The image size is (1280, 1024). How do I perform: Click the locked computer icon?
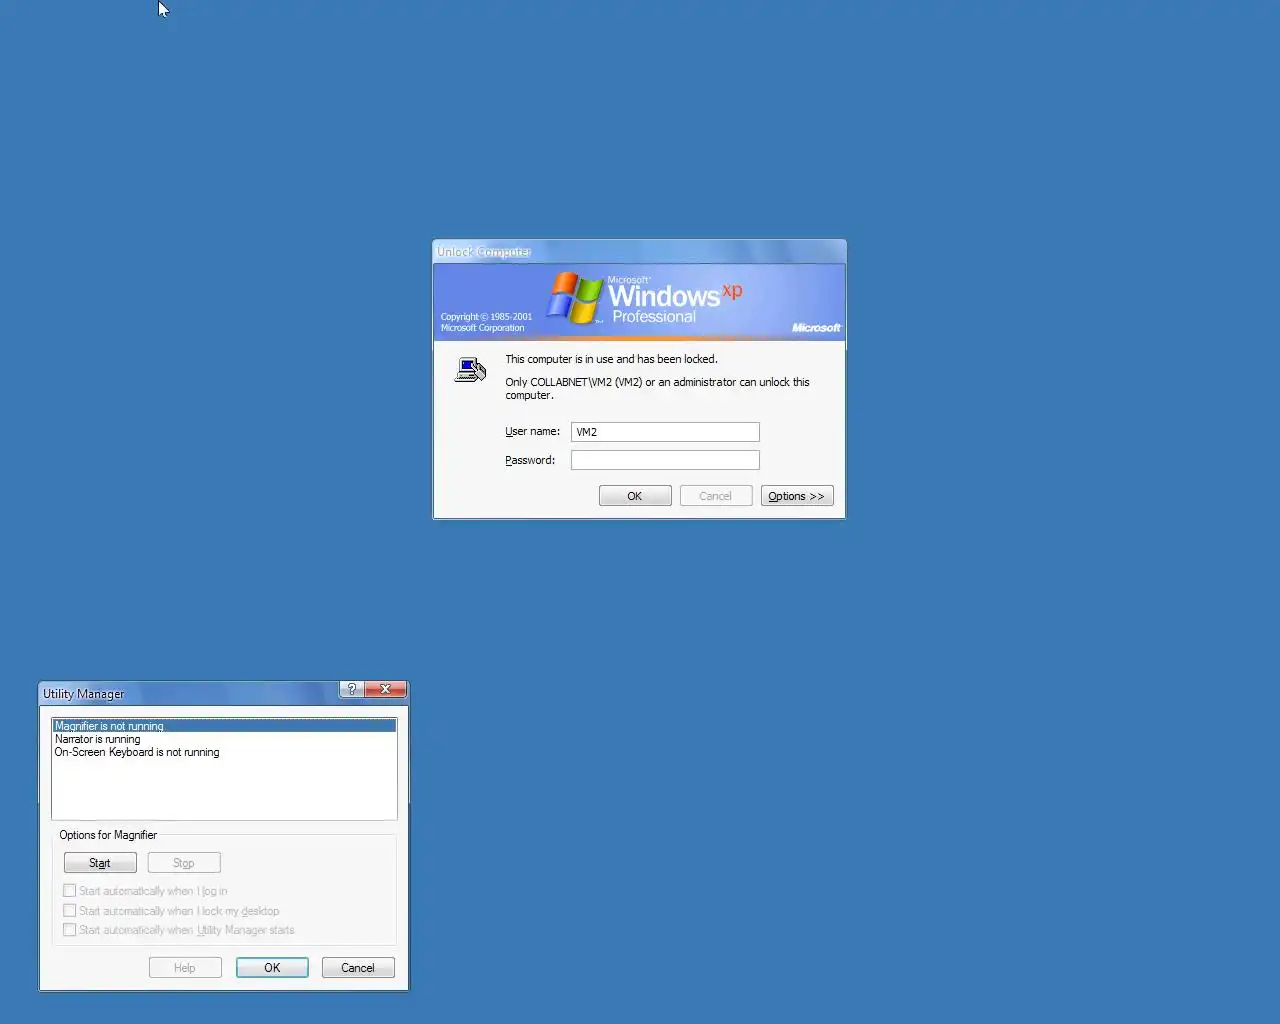[470, 370]
